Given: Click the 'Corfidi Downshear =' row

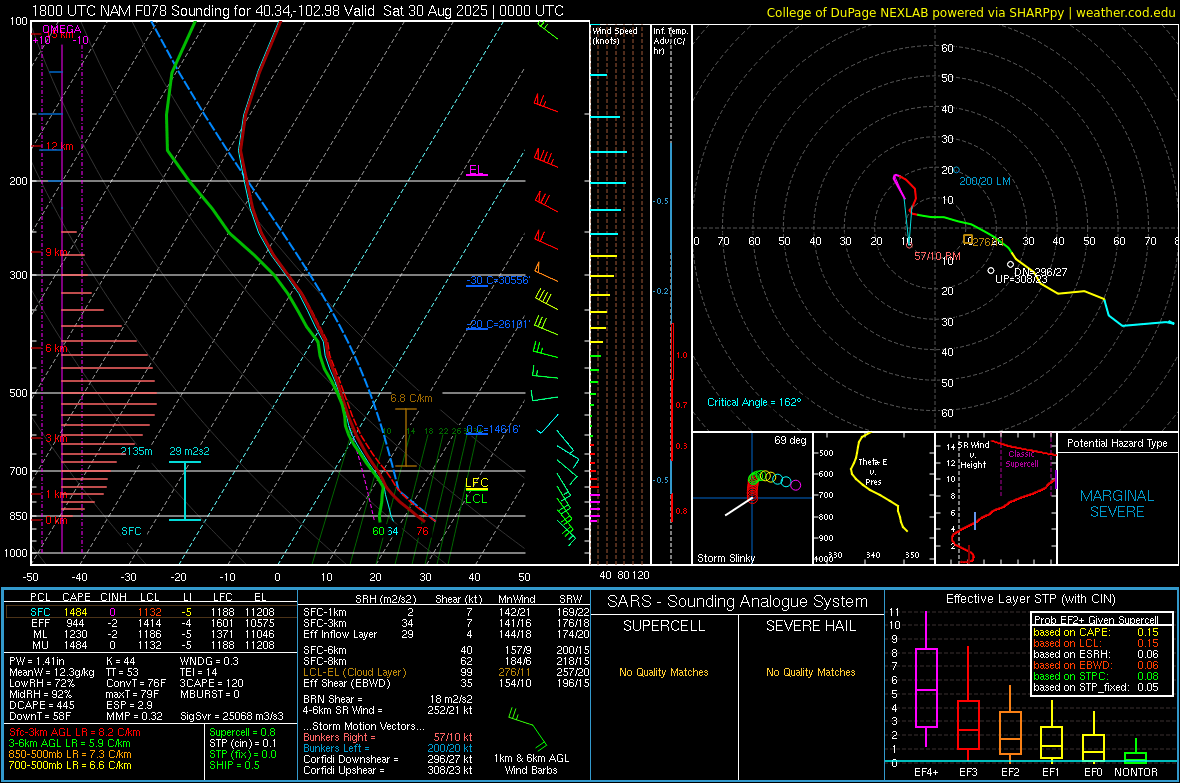Looking at the screenshot, I should [x=388, y=759].
